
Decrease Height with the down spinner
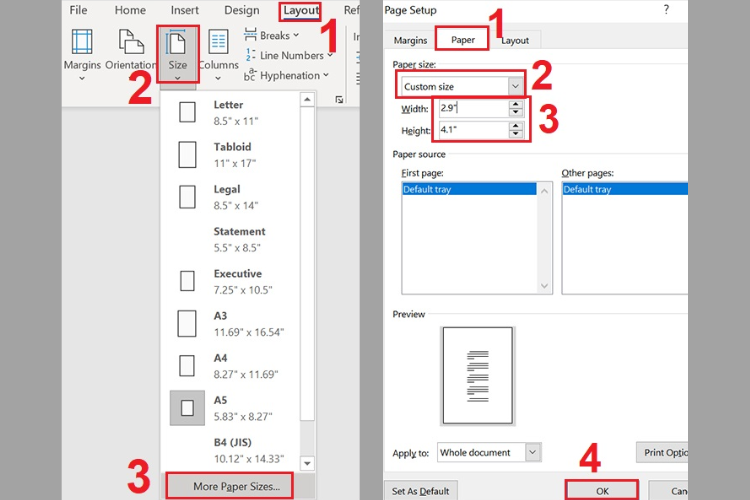coord(516,134)
